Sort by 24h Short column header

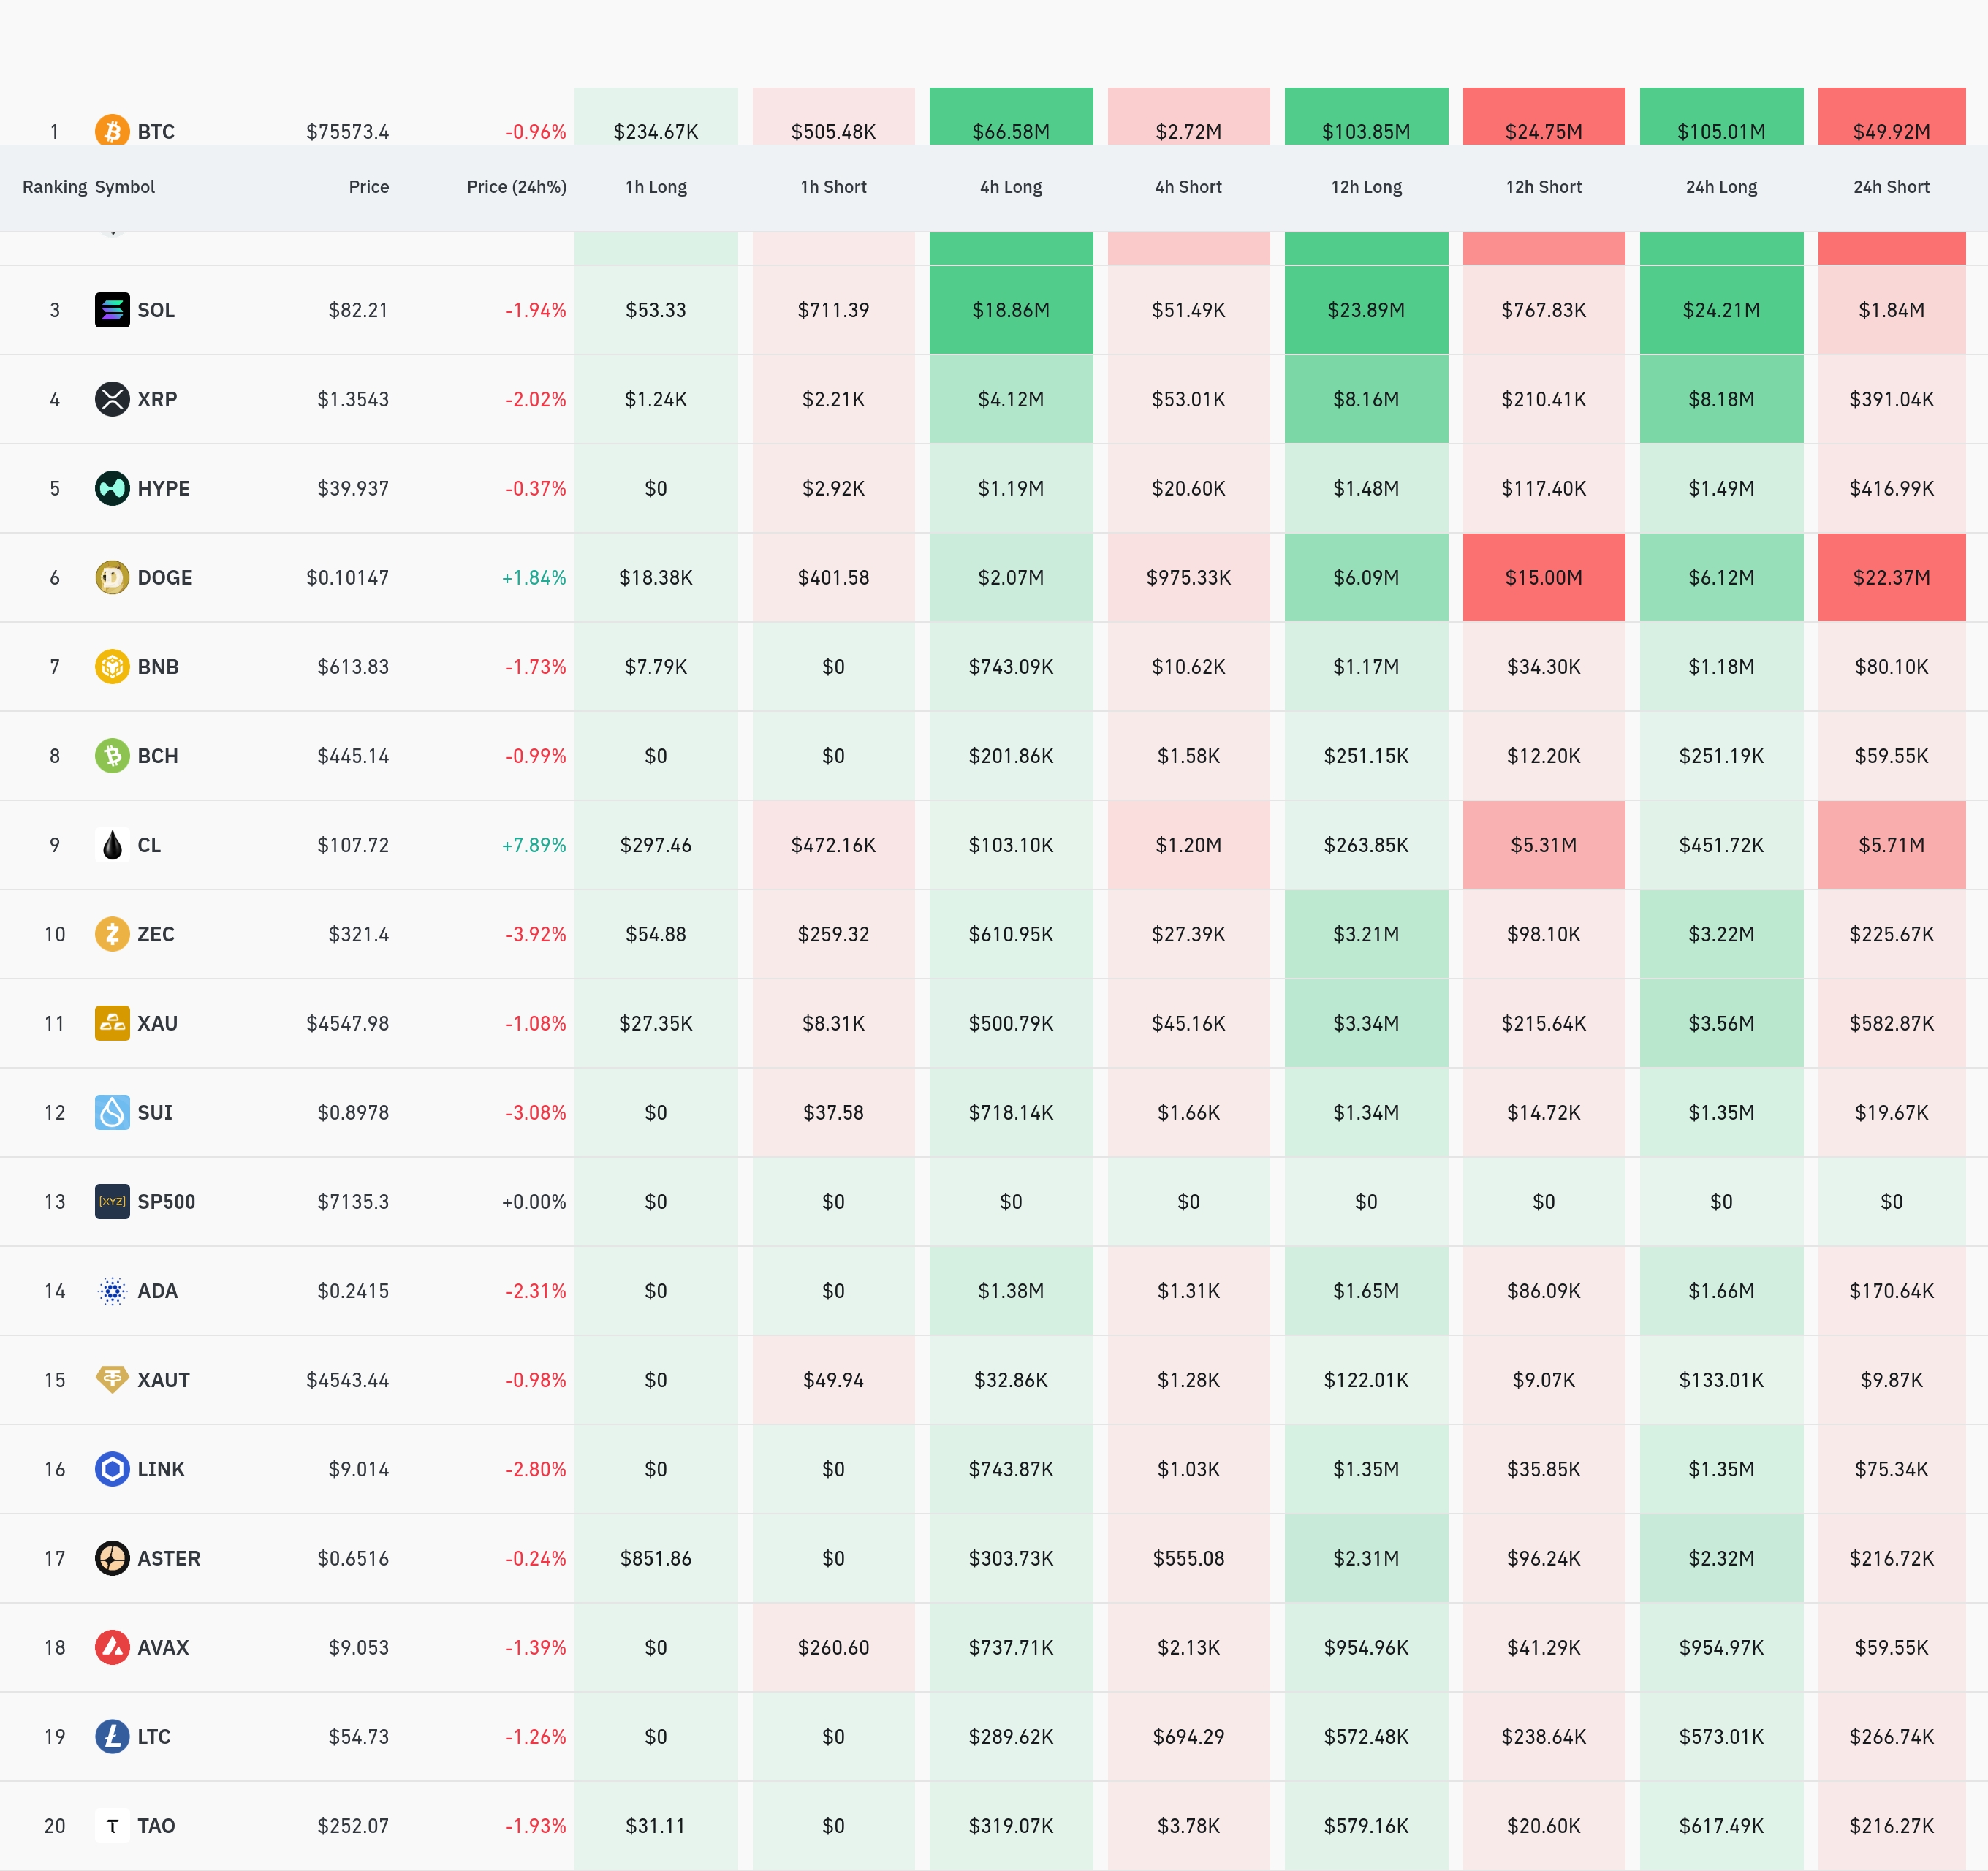click(1891, 187)
